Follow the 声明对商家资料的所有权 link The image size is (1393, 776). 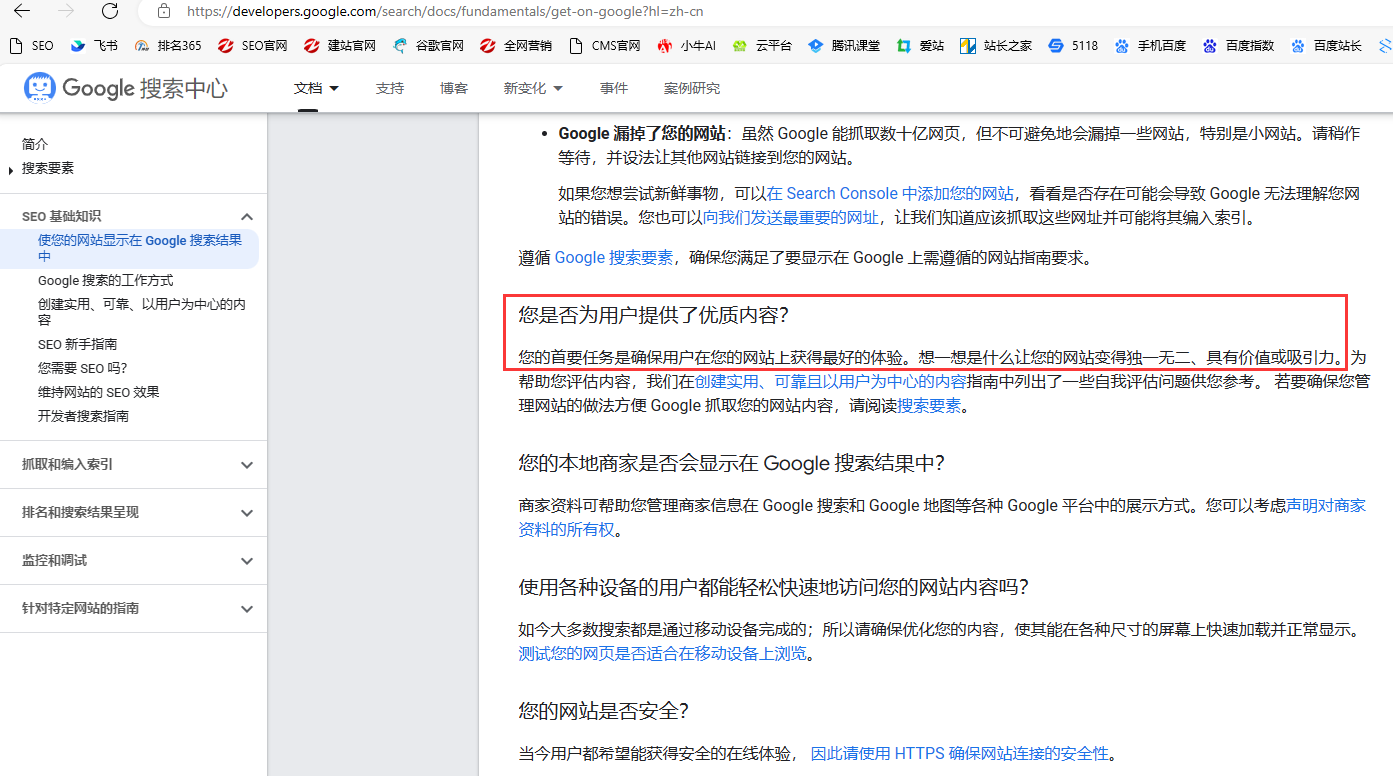[942, 517]
